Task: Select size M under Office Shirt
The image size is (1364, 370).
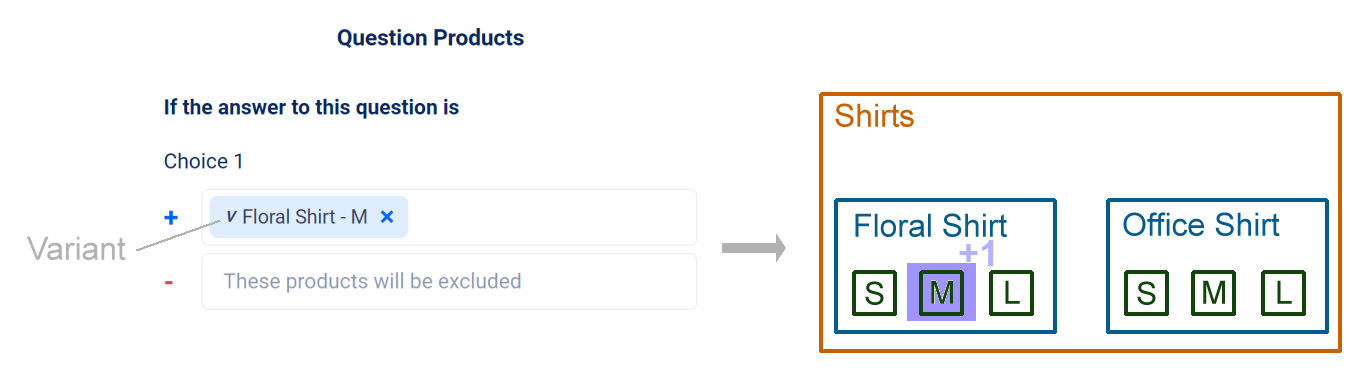Action: tap(1213, 293)
